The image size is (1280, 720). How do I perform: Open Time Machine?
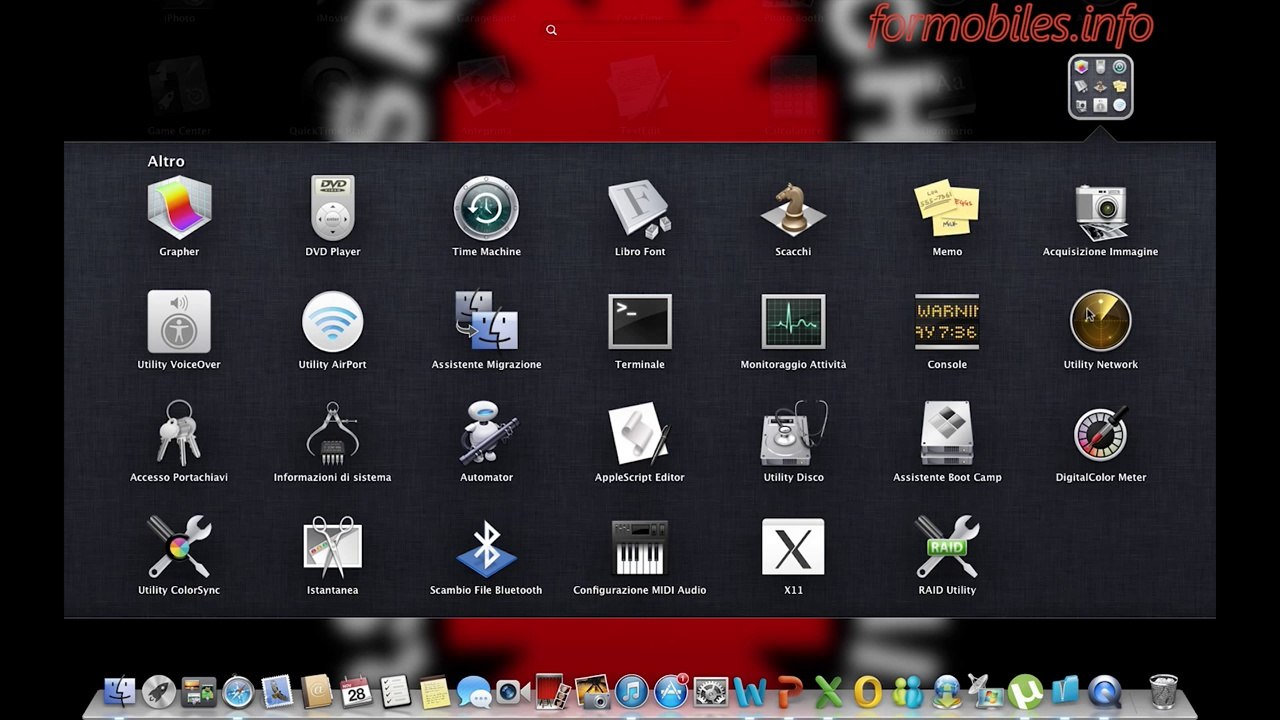coord(486,208)
